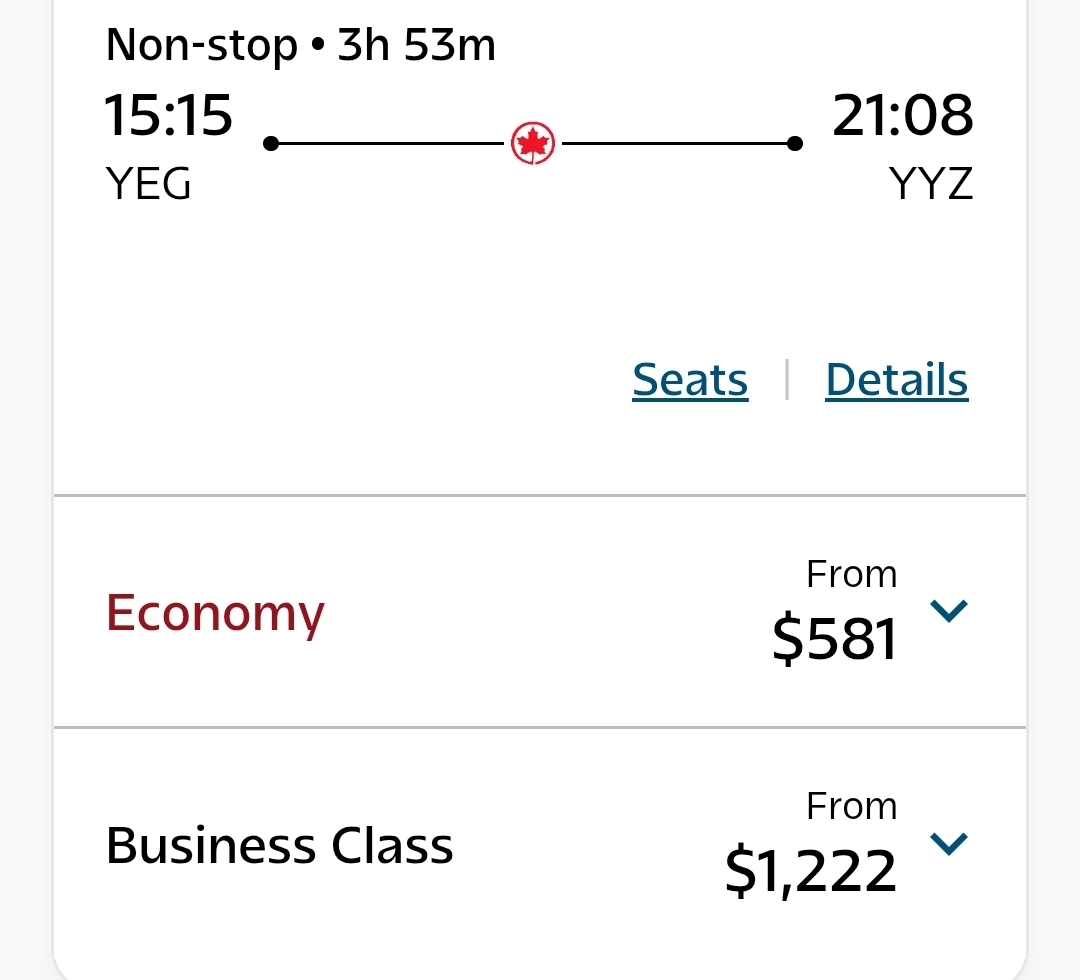This screenshot has height=980, width=1080.
Task: Tap the $581 Economy price
Action: coord(834,638)
